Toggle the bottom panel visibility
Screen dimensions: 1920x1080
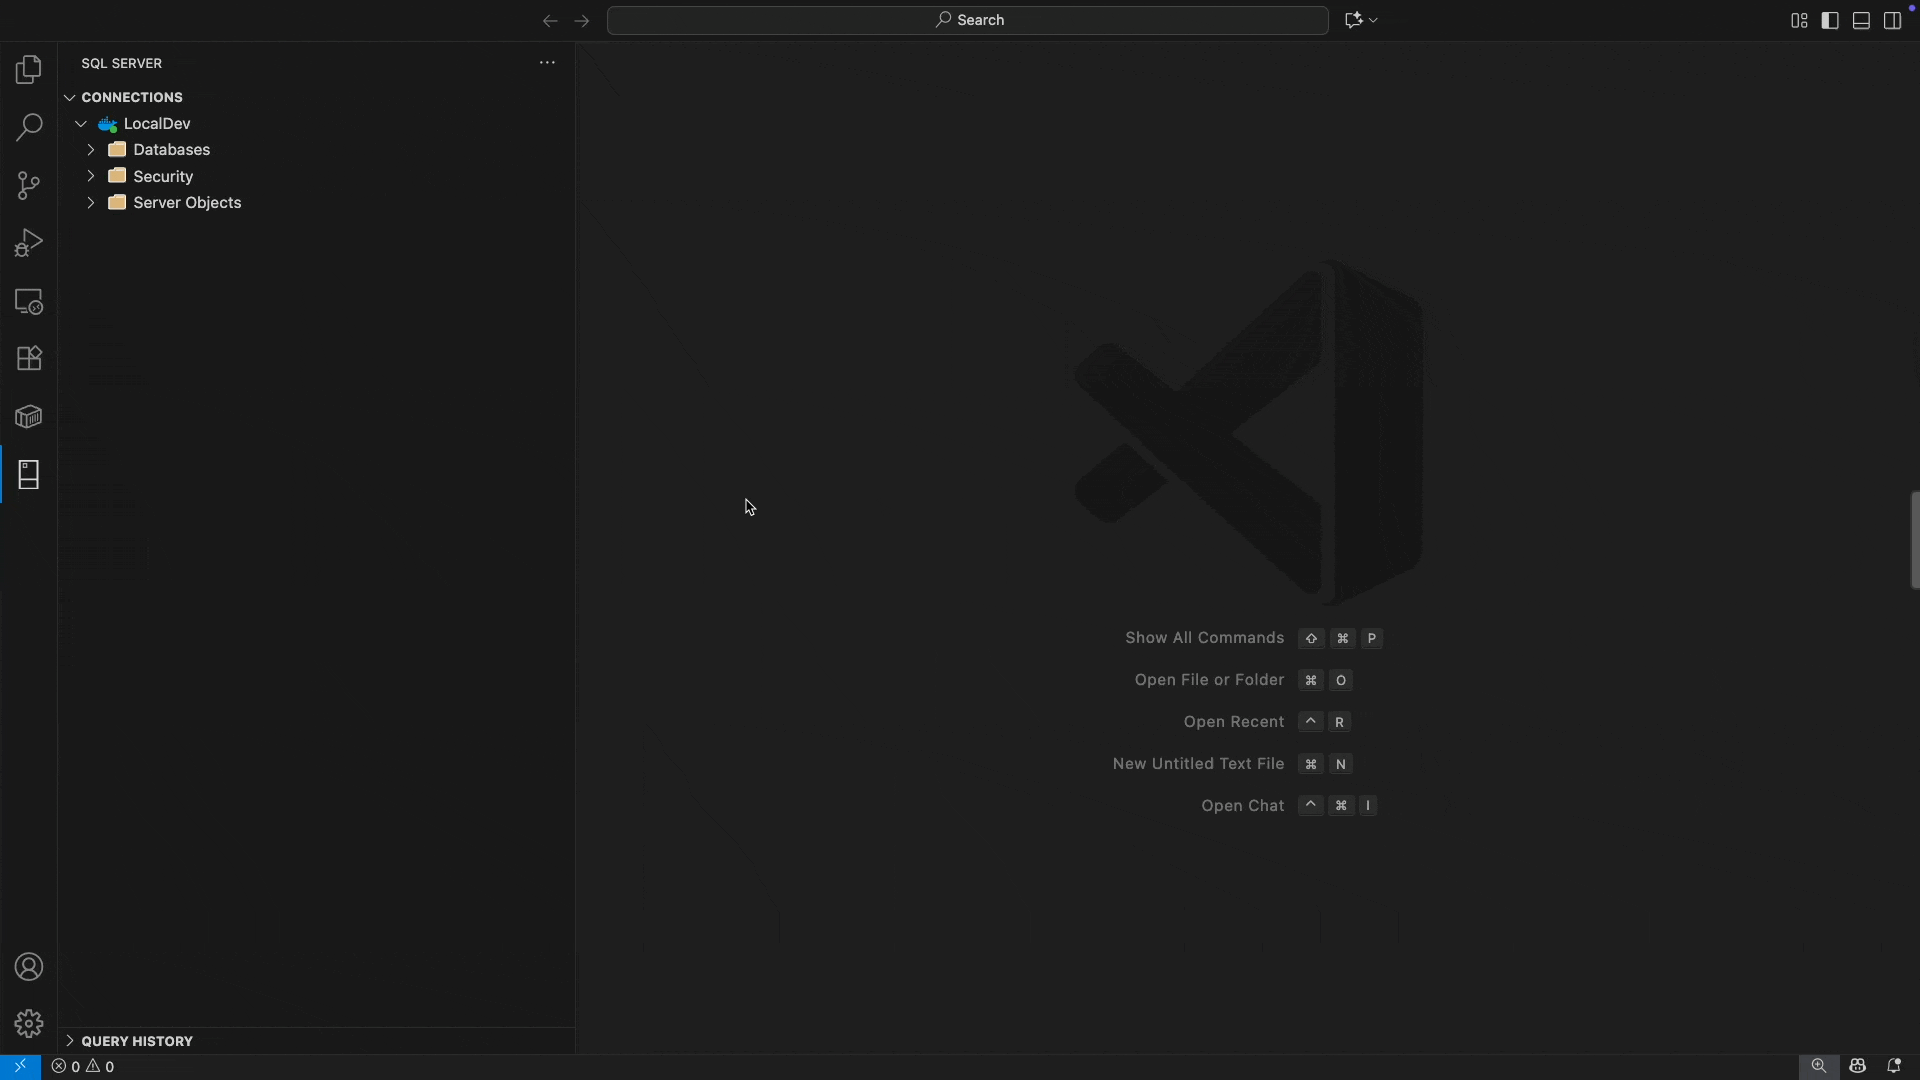point(1861,21)
